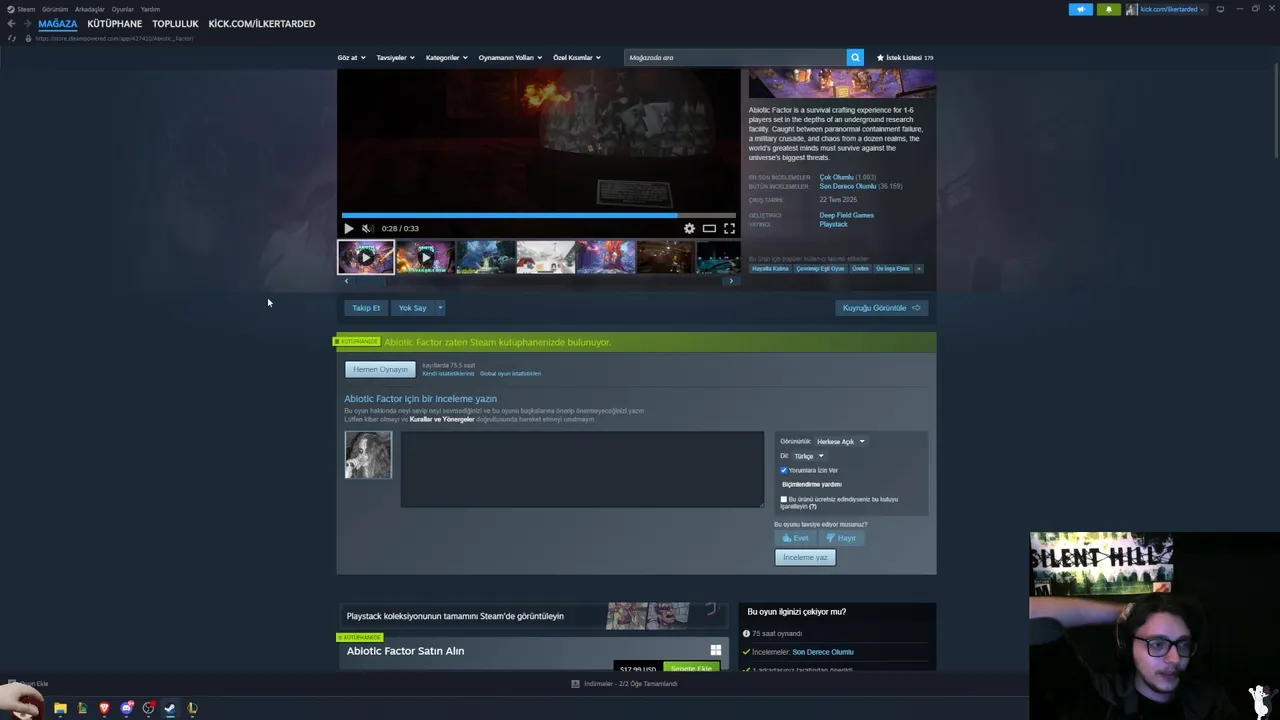Open the Görünüm menu
1280x720 pixels.
(55, 9)
